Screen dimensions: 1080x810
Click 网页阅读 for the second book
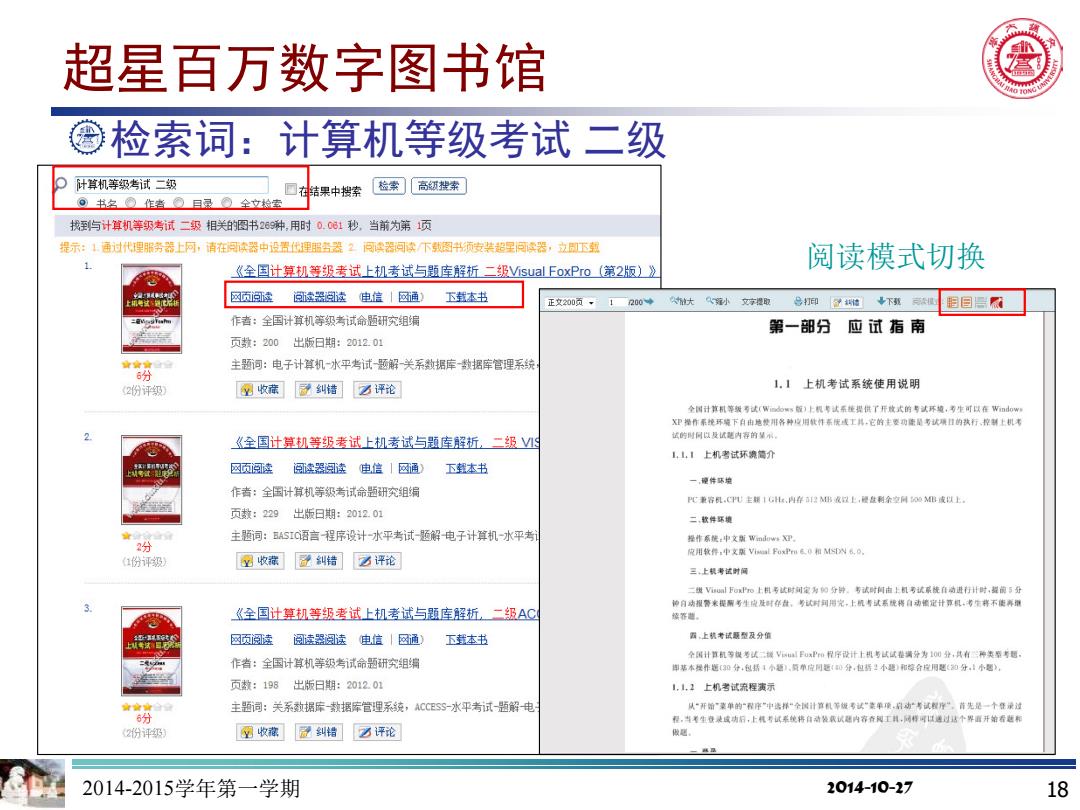pos(251,468)
